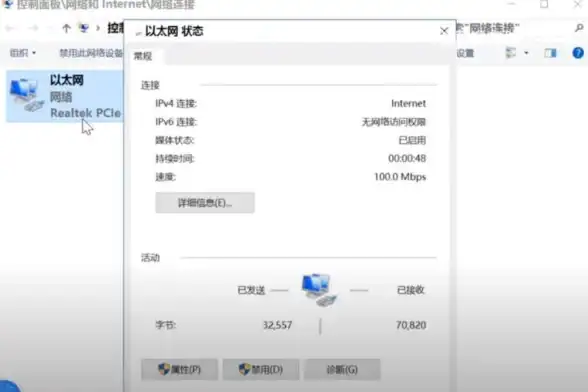
Task: Click the Up arrow in Network Connections window
Action: point(66,28)
